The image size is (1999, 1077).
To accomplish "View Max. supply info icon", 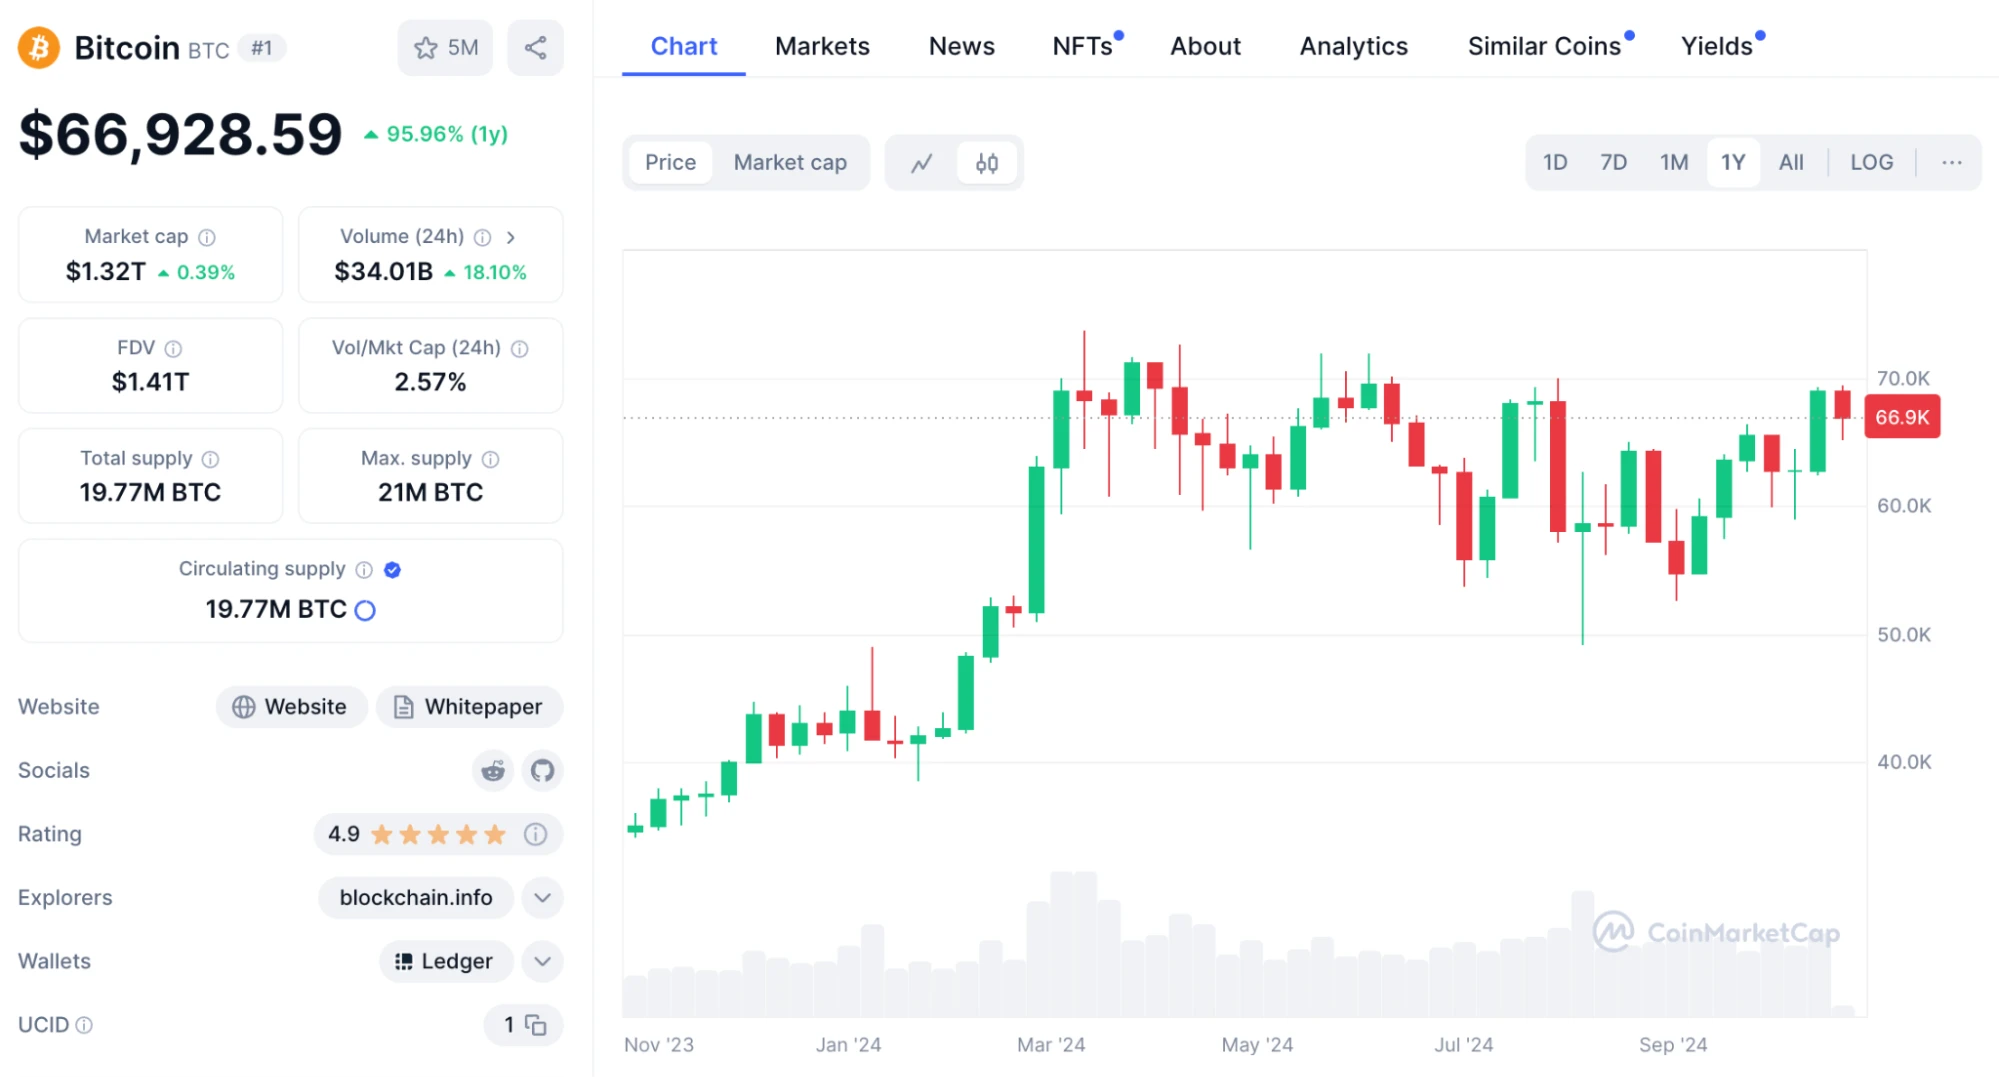I will point(490,459).
